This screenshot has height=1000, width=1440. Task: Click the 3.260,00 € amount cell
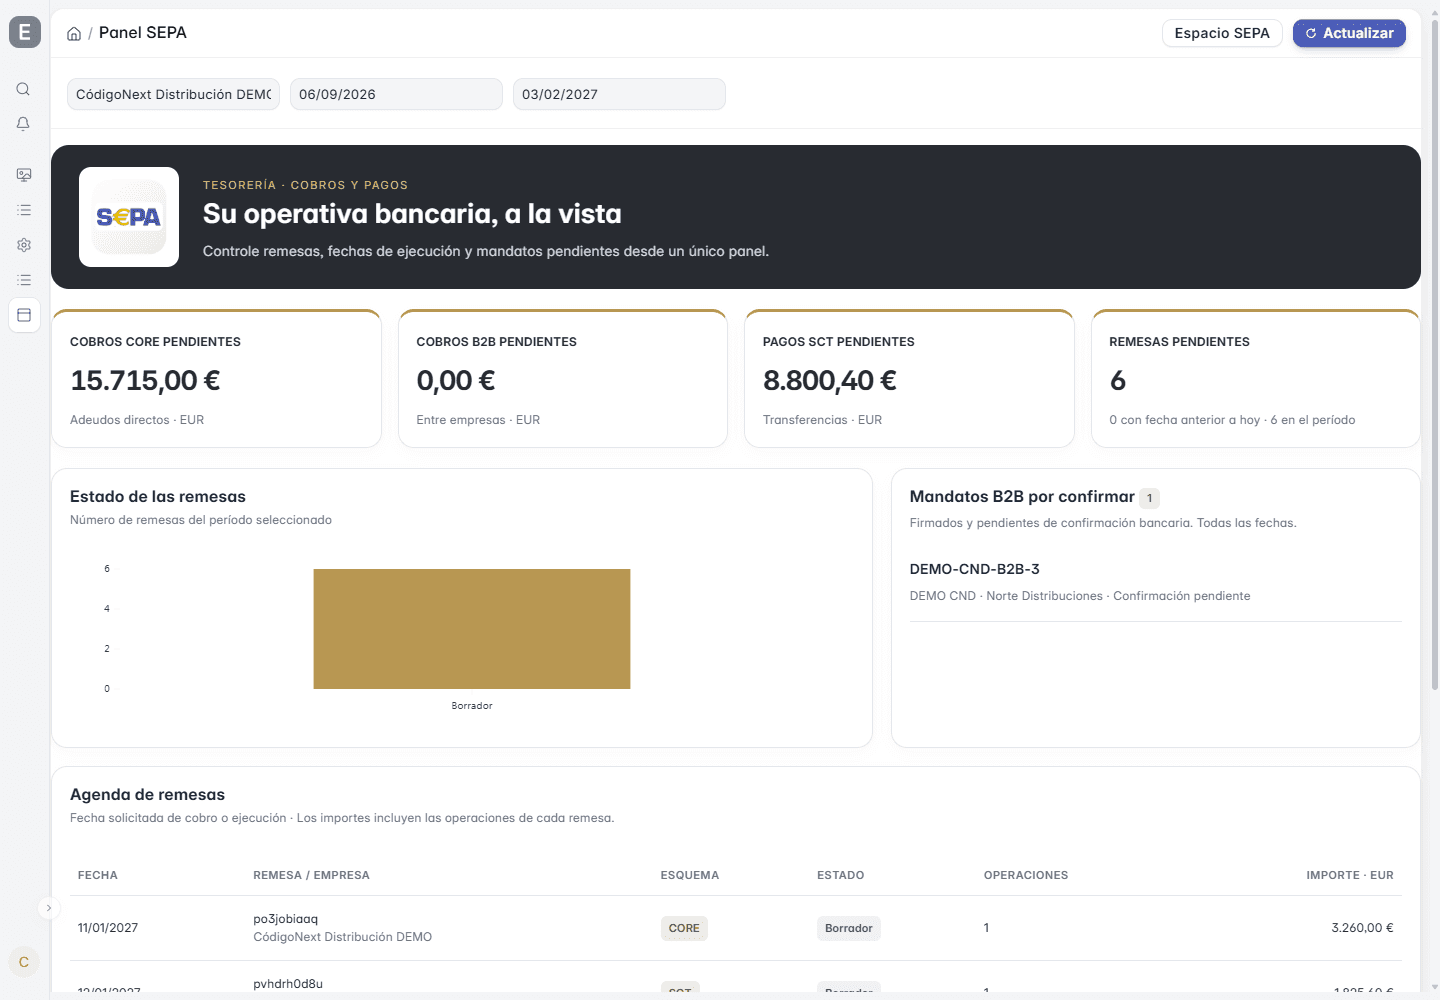pyautogui.click(x=1362, y=928)
